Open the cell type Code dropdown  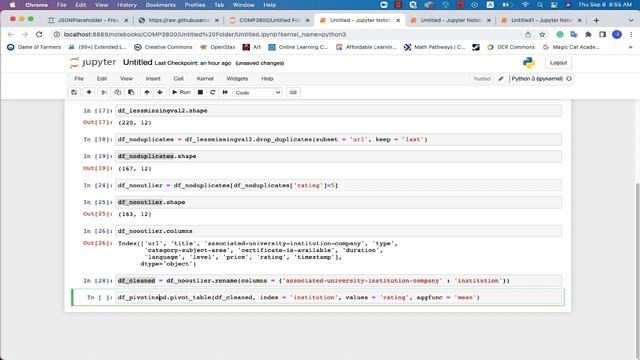pyautogui.click(x=258, y=93)
